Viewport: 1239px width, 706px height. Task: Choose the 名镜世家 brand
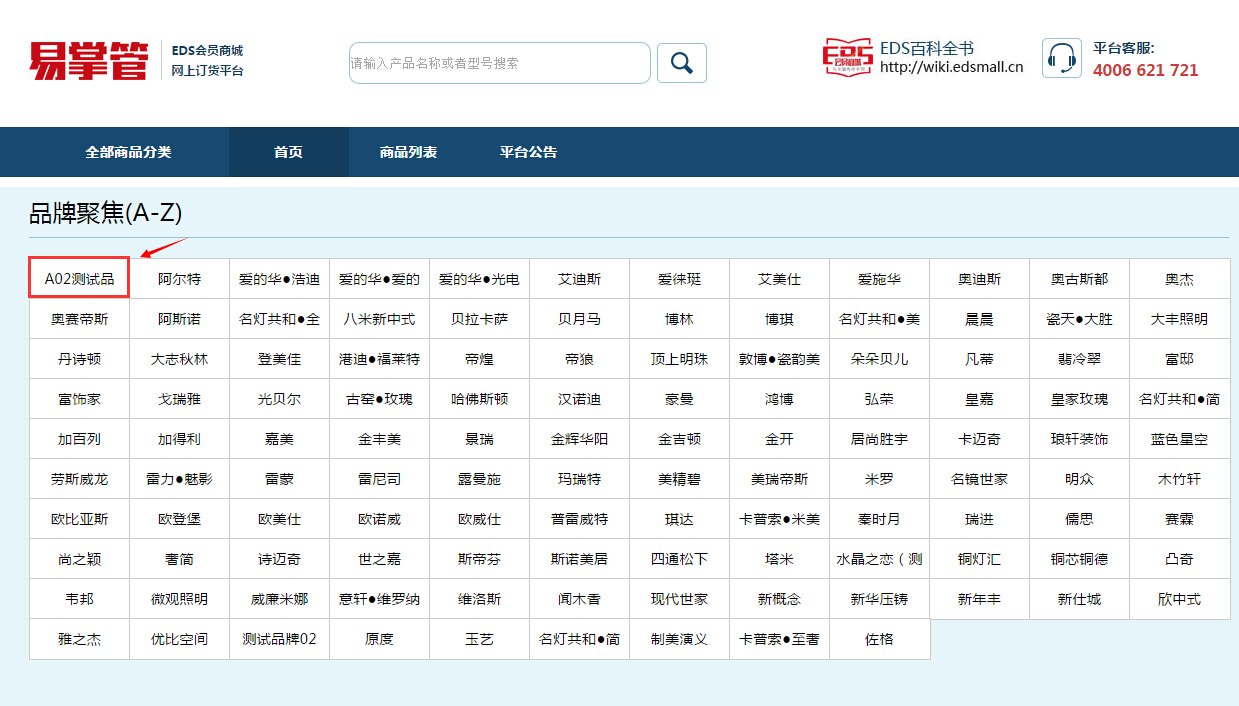coord(980,479)
